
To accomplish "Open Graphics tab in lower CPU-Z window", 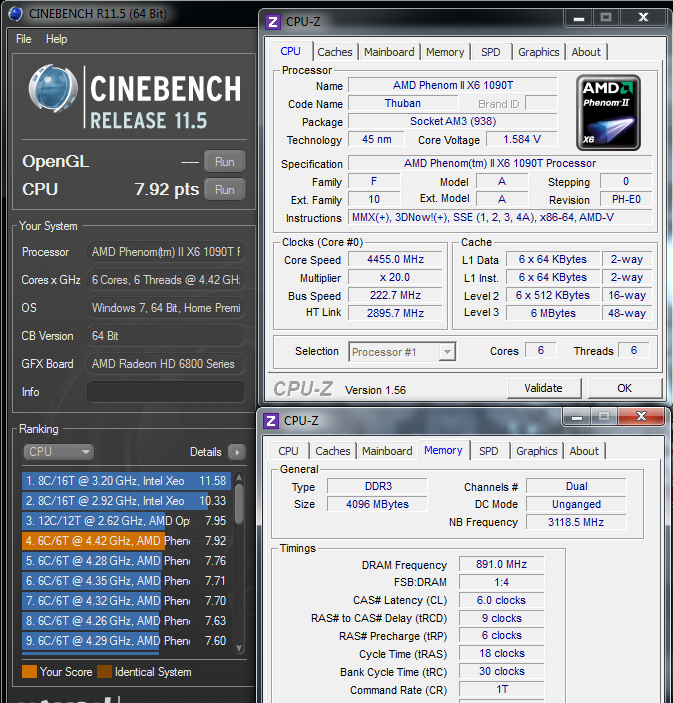I will click(537, 451).
